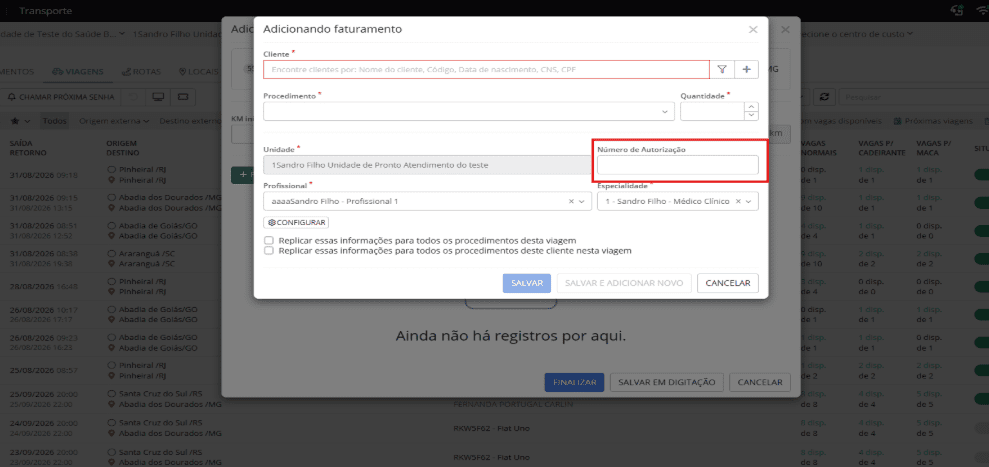Viewport: 989px width, 467px height.
Task: Click the undo arrow beside CHAMAR PRÓXIMA SENHA
Action: click(133, 97)
